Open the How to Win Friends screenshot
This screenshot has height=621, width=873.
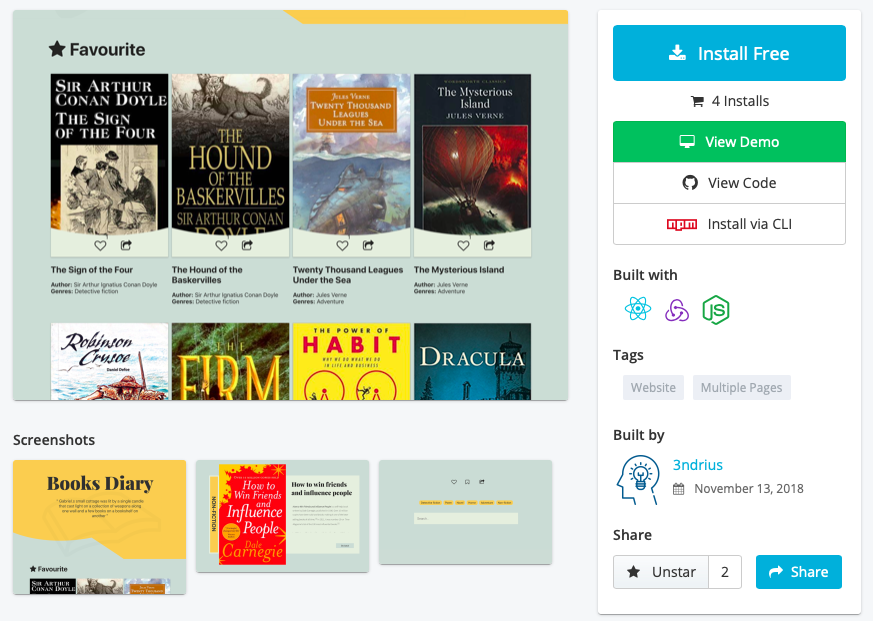pos(282,516)
